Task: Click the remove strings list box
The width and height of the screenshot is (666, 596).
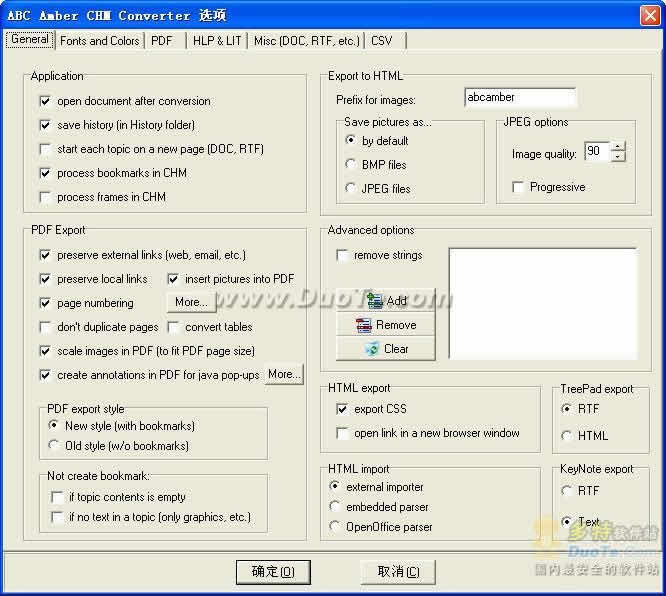Action: pos(543,304)
